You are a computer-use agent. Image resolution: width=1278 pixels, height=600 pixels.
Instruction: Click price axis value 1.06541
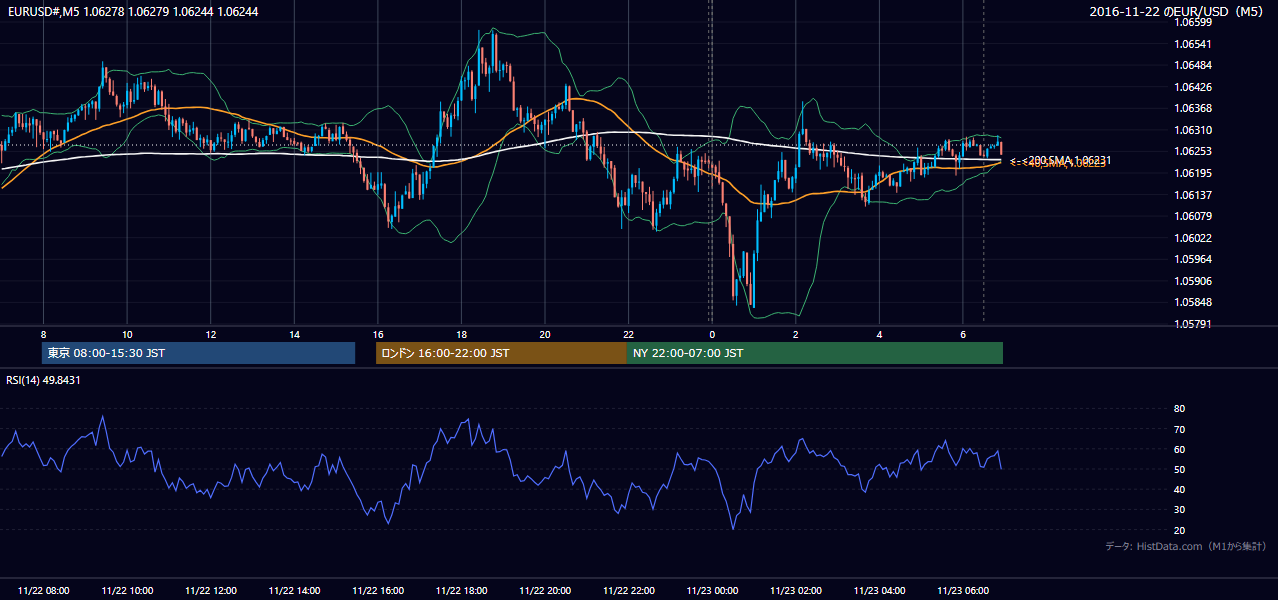tap(1192, 44)
